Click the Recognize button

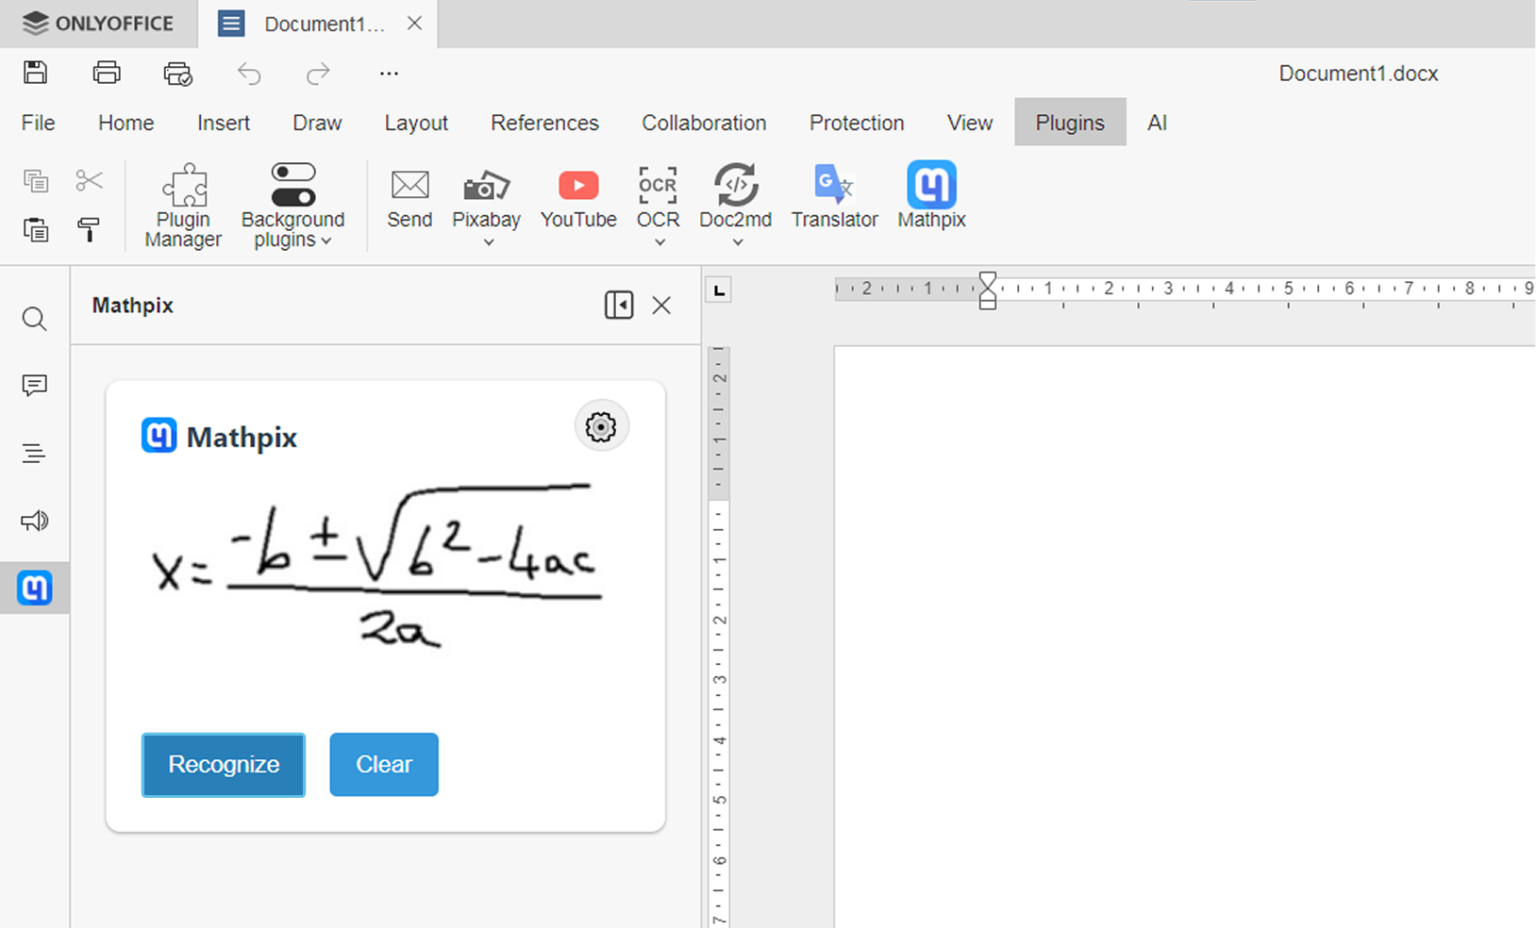coord(223,764)
